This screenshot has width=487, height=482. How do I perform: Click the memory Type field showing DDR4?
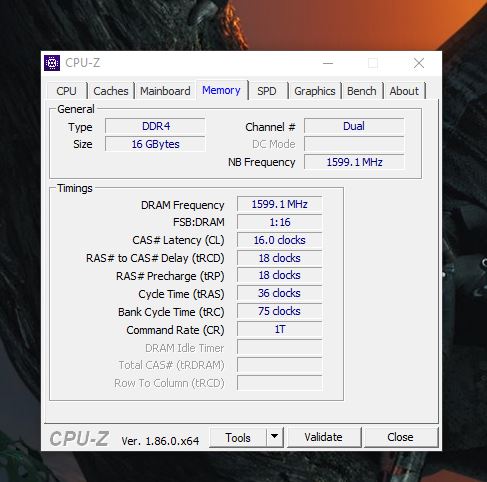(155, 126)
